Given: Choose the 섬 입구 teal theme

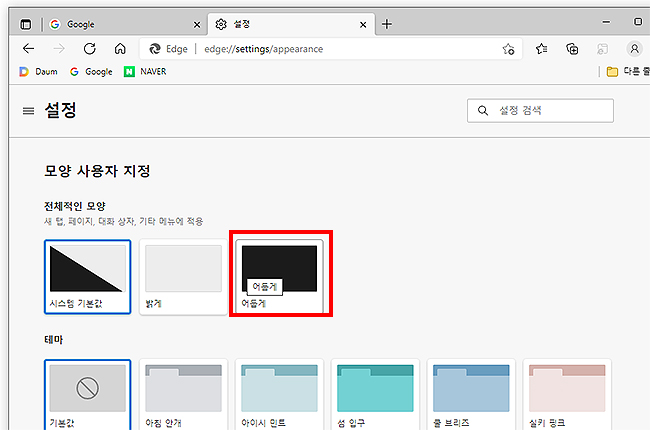Looking at the screenshot, I should pyautogui.click(x=375, y=394).
